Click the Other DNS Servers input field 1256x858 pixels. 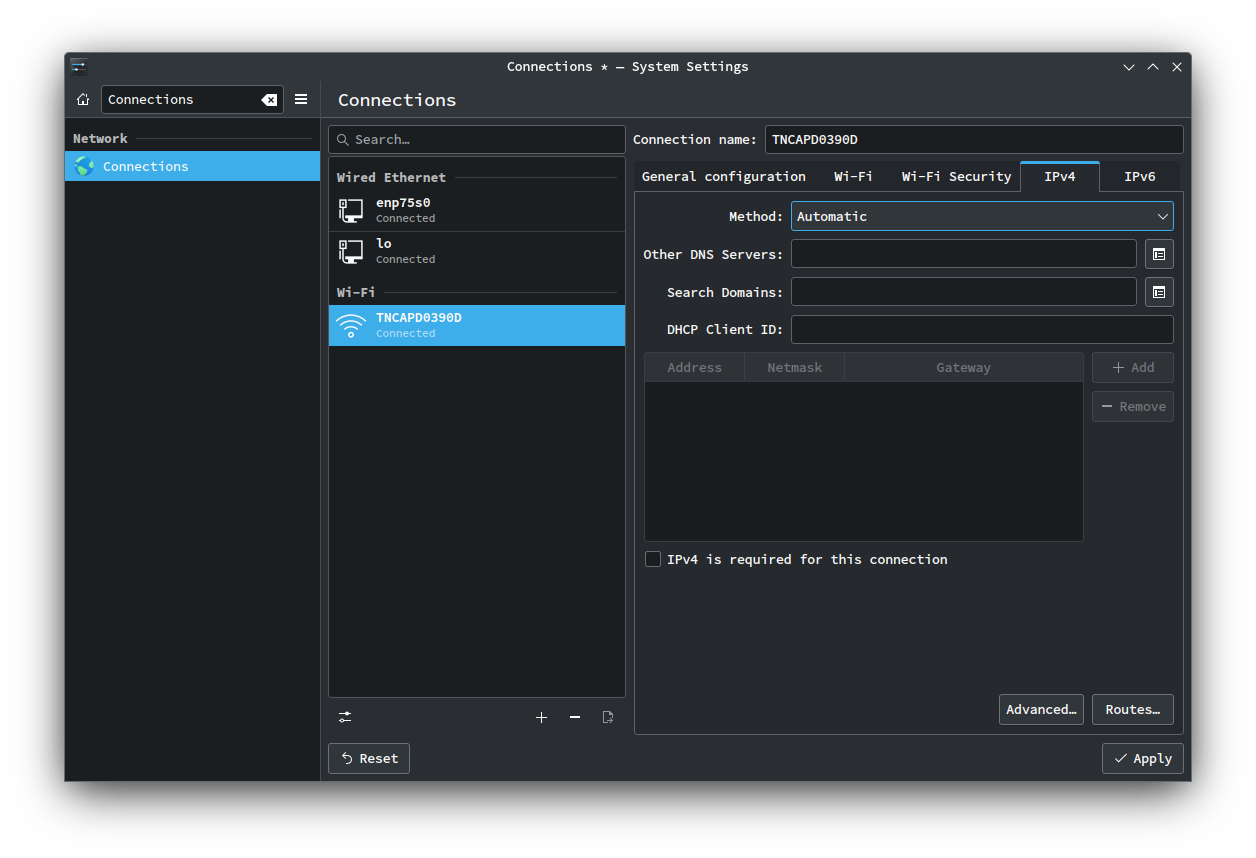(964, 254)
